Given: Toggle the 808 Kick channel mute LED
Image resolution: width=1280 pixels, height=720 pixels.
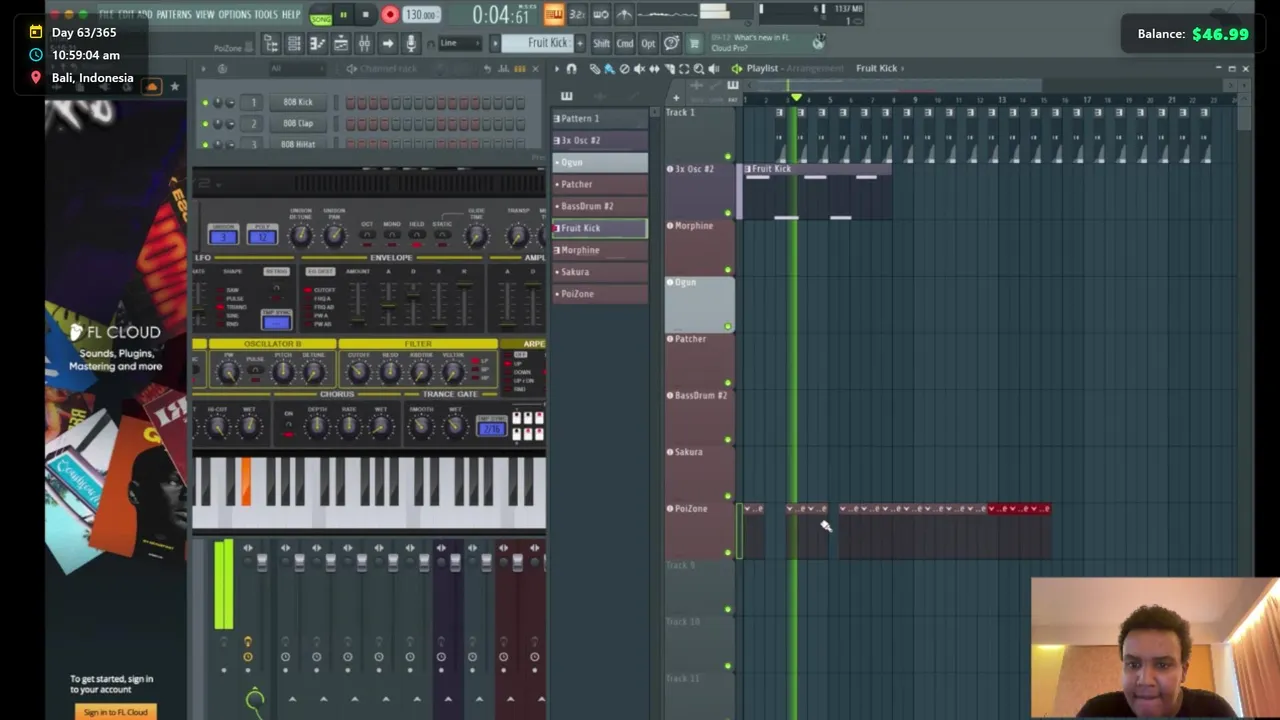Looking at the screenshot, I should 205,102.
